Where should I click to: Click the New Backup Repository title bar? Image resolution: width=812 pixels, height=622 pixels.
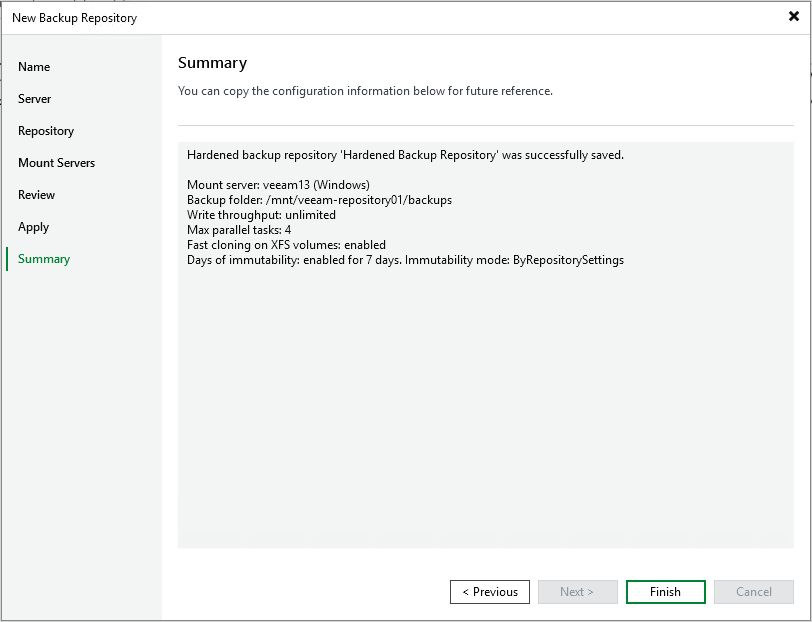click(x=300, y=17)
